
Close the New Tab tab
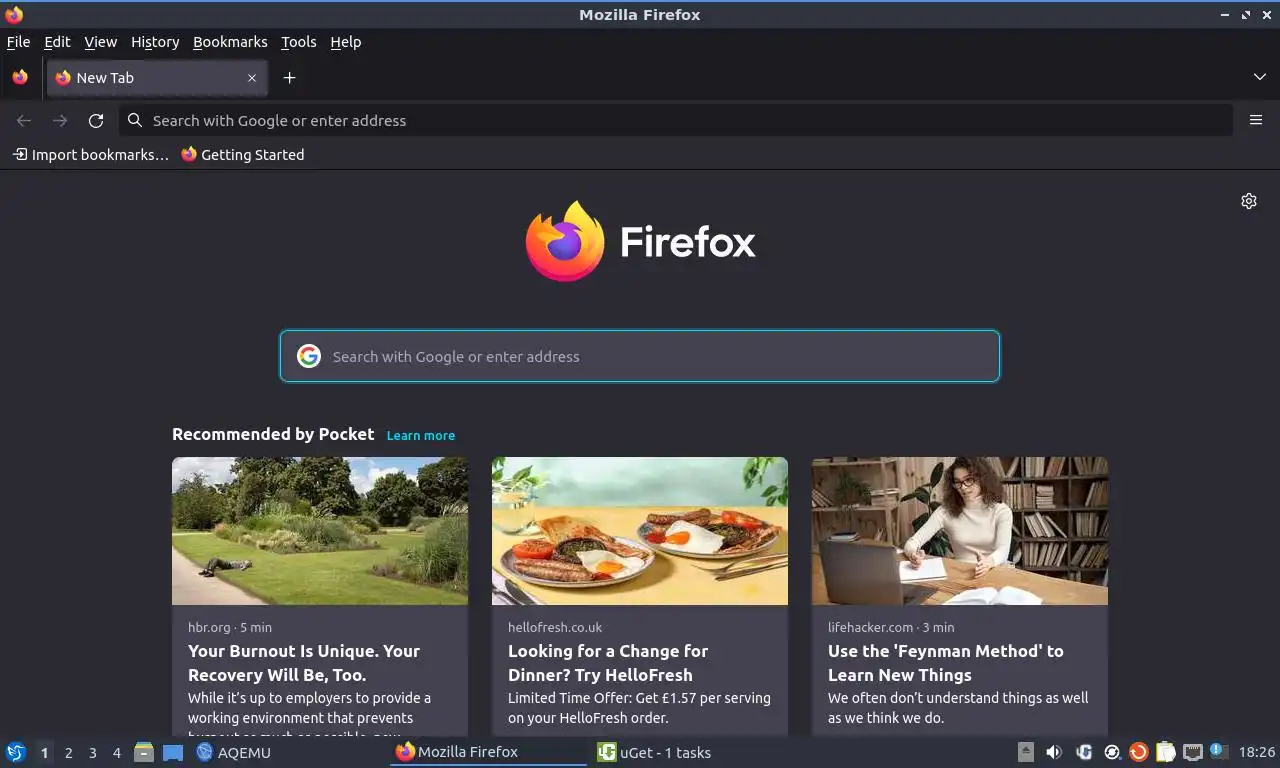click(x=252, y=78)
